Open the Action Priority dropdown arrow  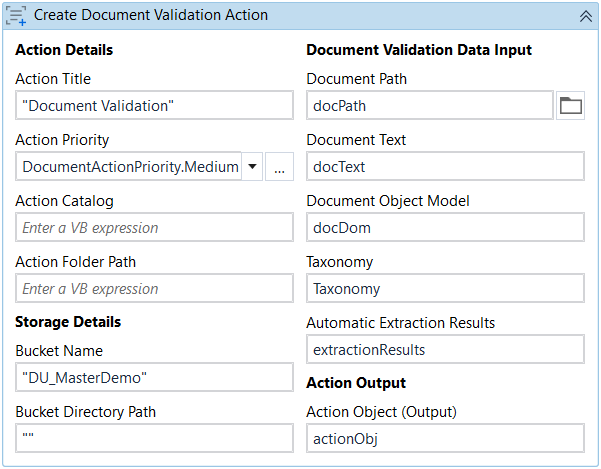pyautogui.click(x=252, y=167)
